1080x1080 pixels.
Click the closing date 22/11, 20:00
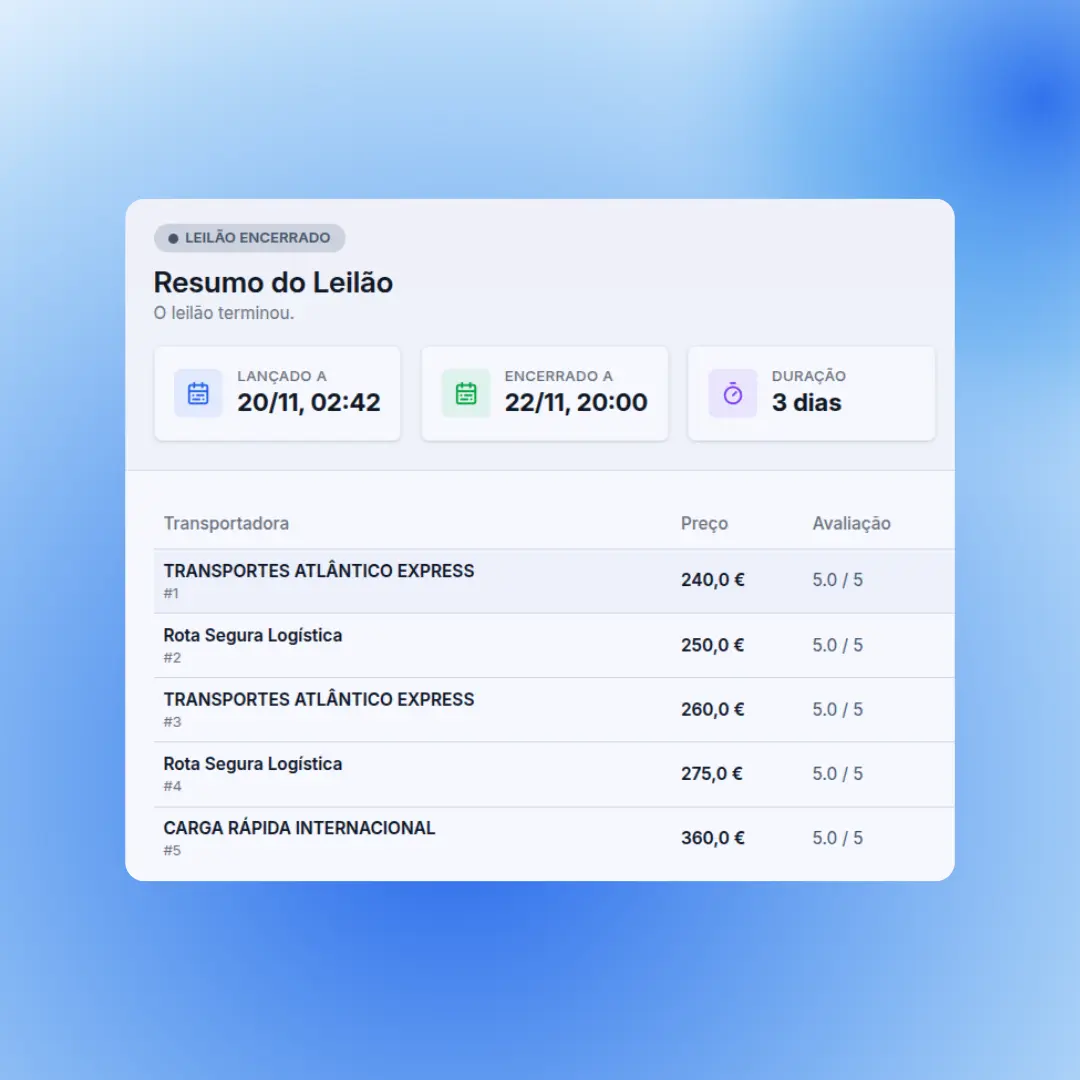pos(576,403)
